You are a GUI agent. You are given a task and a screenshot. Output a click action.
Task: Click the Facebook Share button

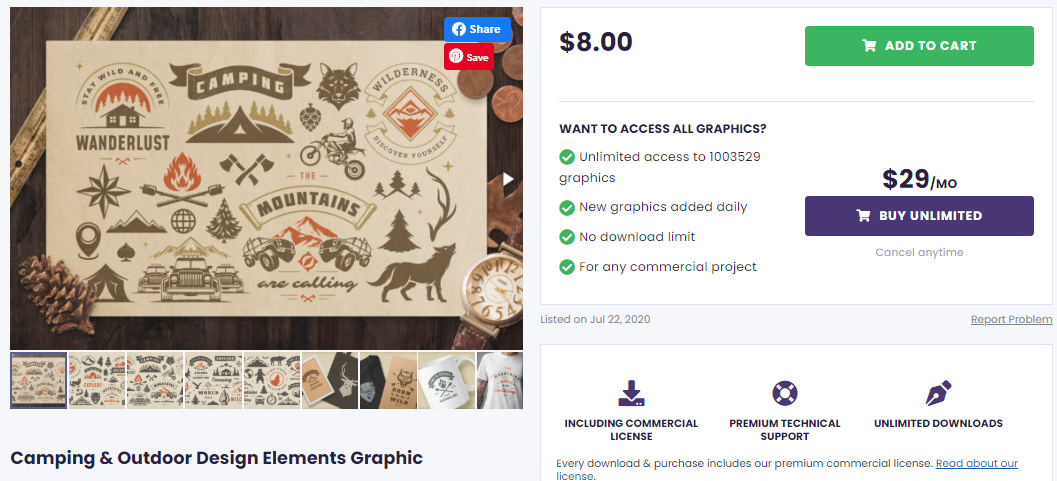(477, 29)
